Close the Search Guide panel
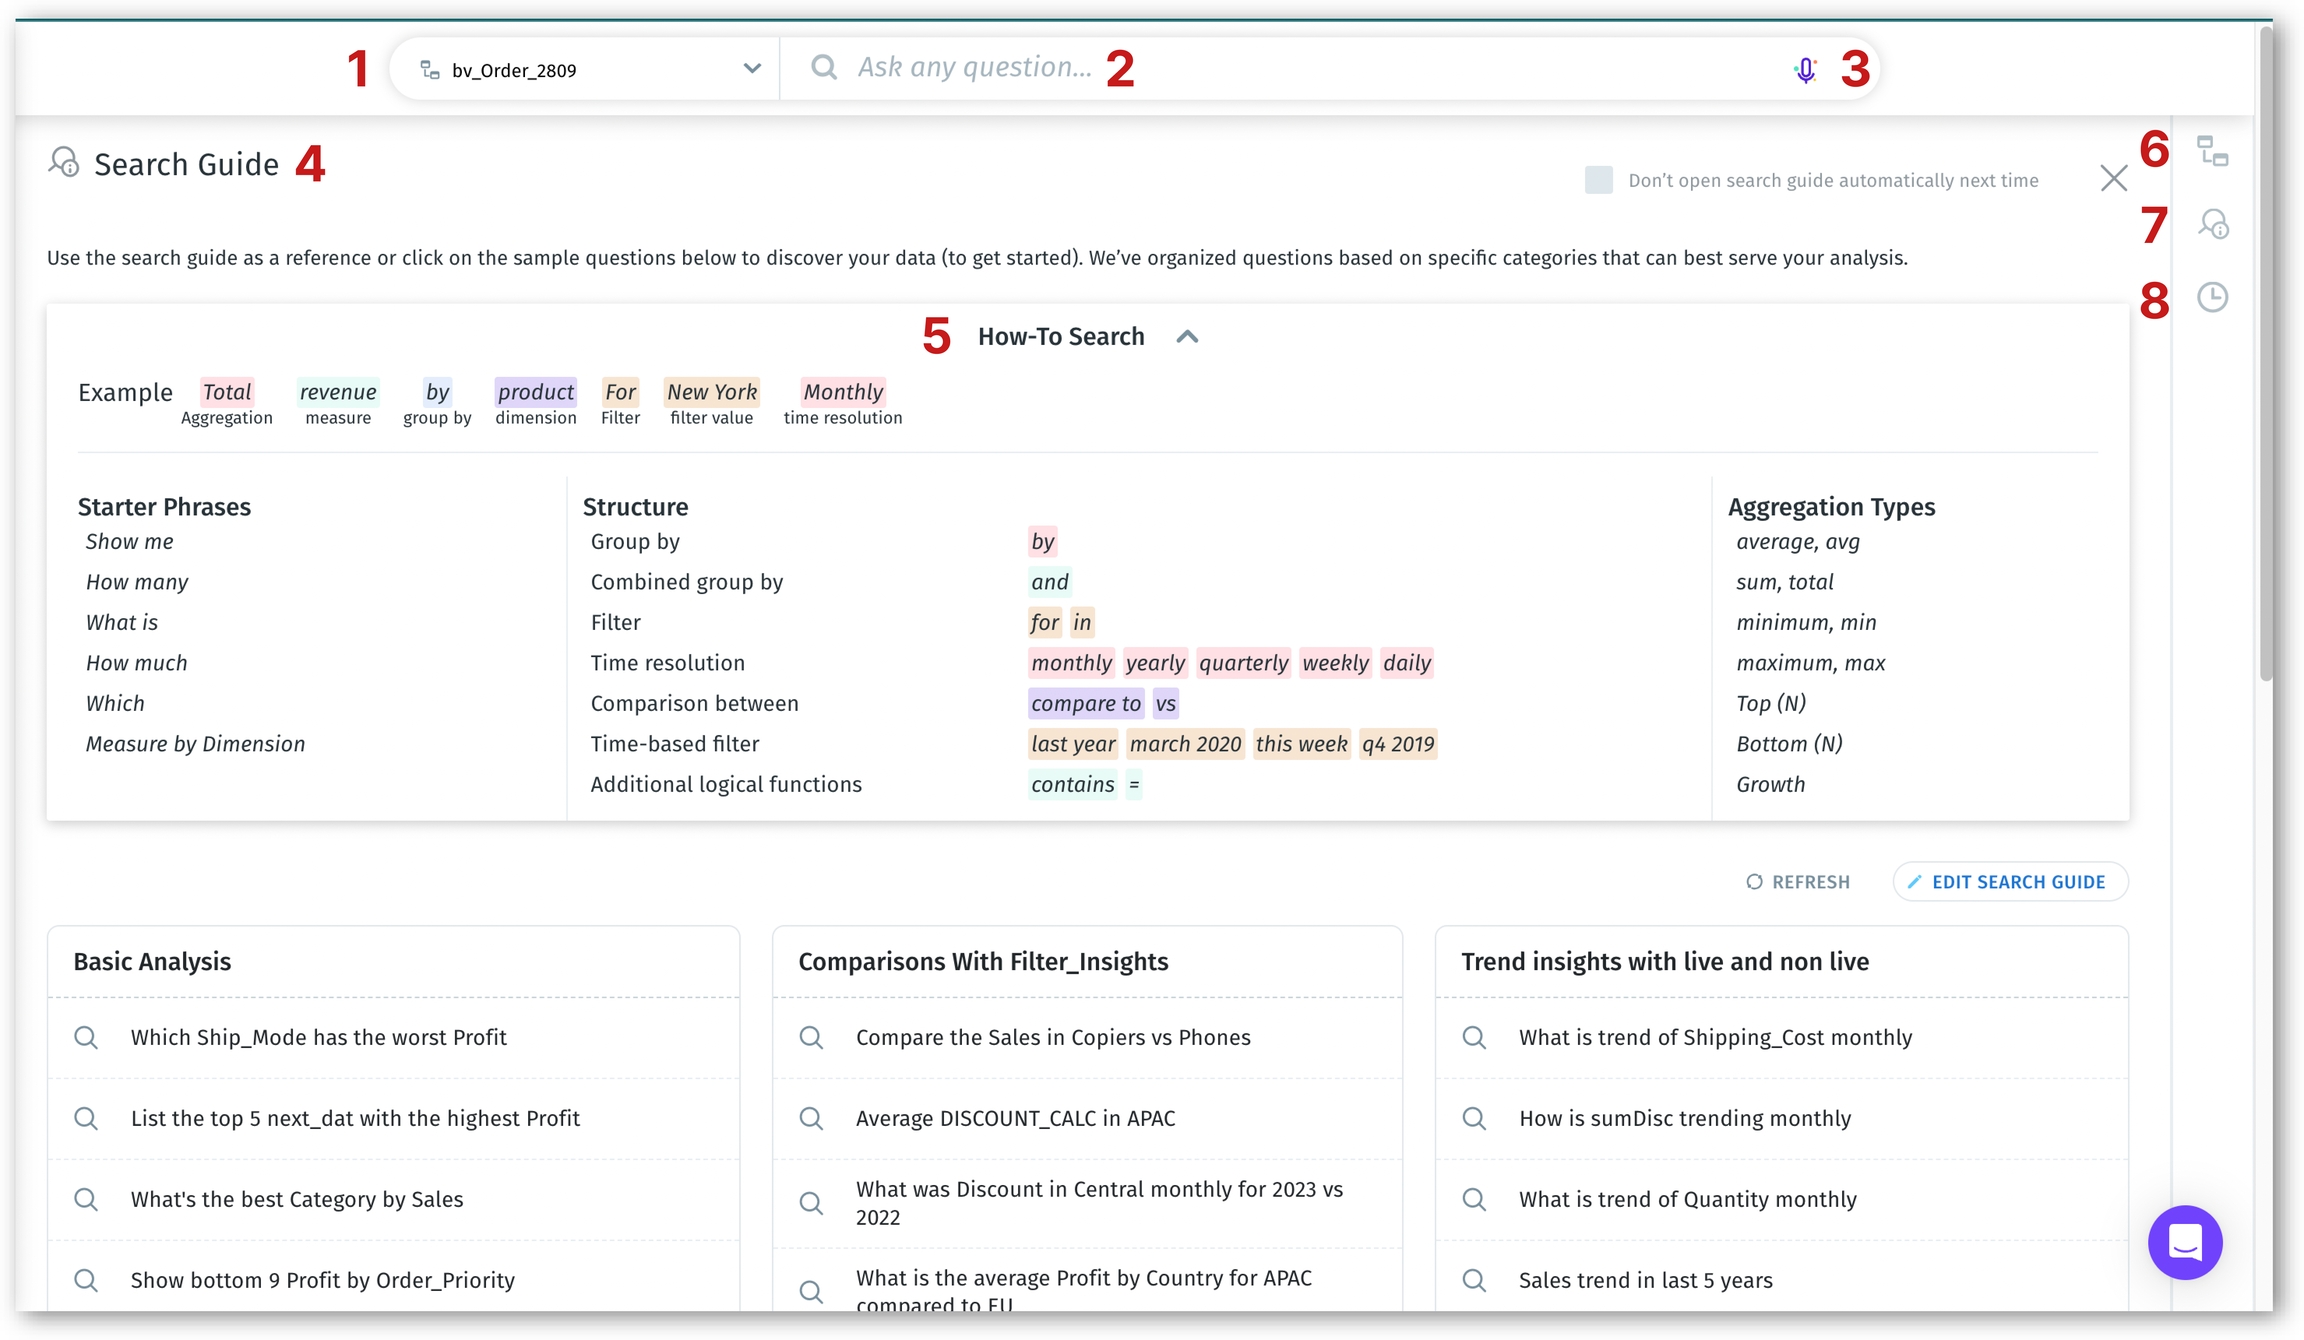The width and height of the screenshot is (2304, 1340). click(x=2113, y=179)
